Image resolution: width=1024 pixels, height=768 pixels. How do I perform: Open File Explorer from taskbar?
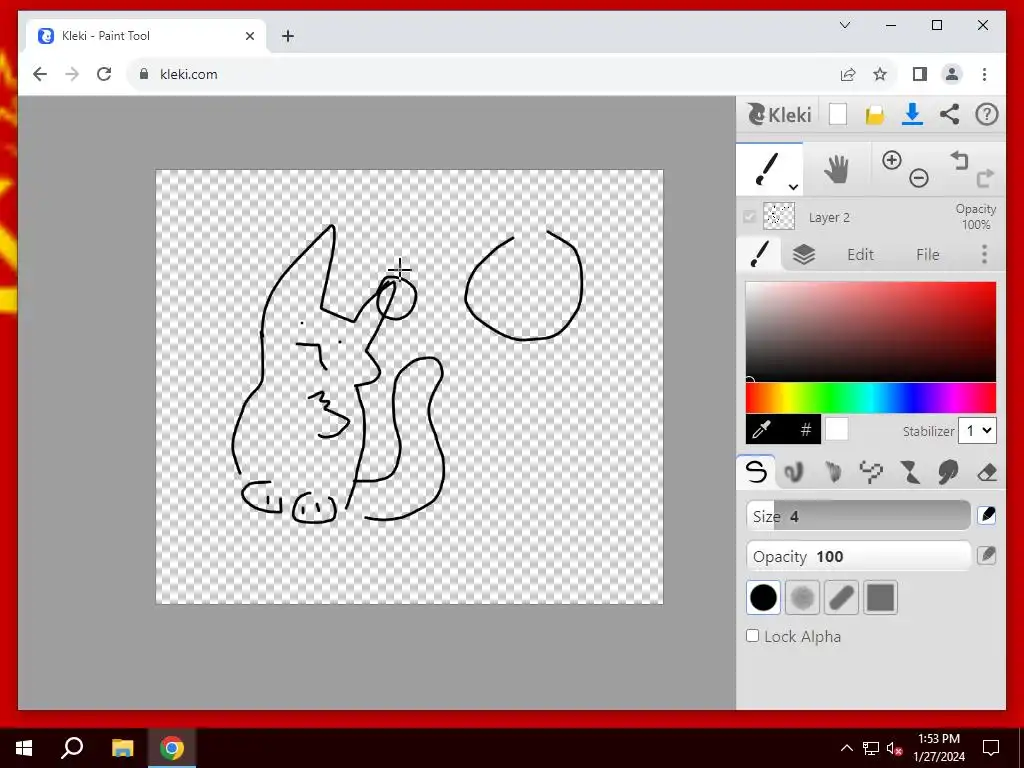[122, 748]
